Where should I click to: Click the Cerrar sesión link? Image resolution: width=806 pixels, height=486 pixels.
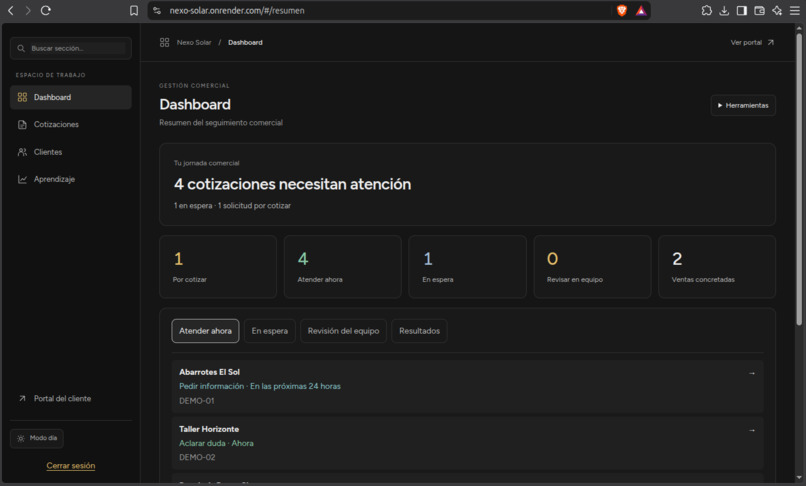click(70, 465)
